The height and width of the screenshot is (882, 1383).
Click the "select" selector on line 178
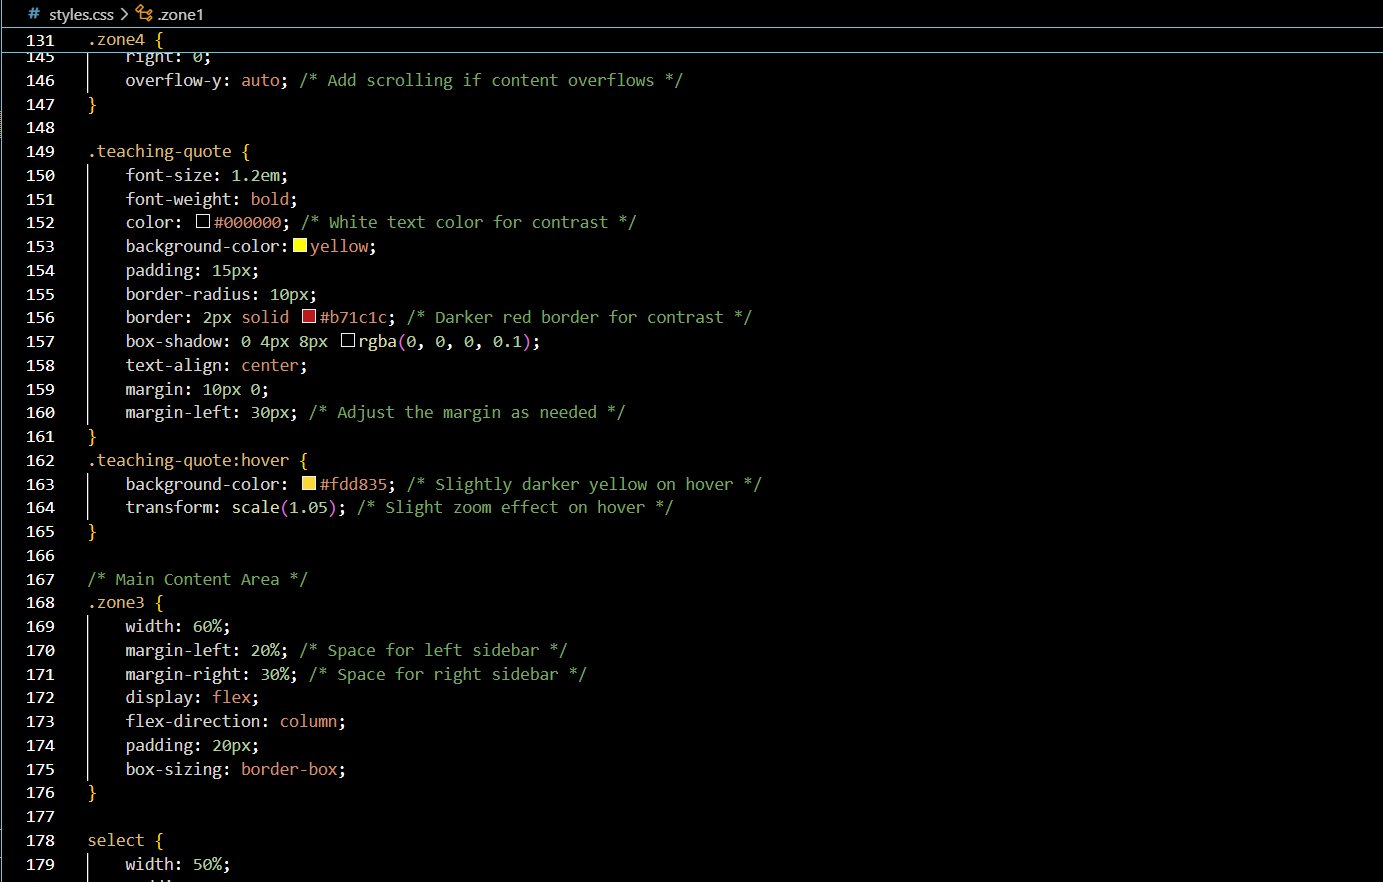coord(116,840)
